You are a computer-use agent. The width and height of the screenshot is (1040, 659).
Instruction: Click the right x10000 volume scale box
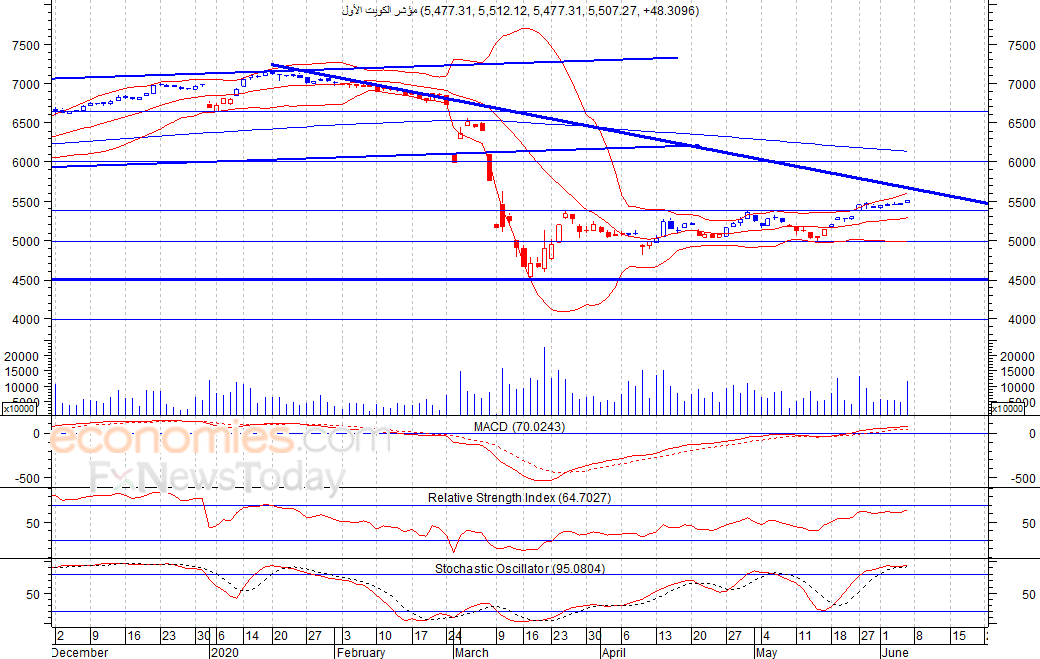[x=1008, y=409]
